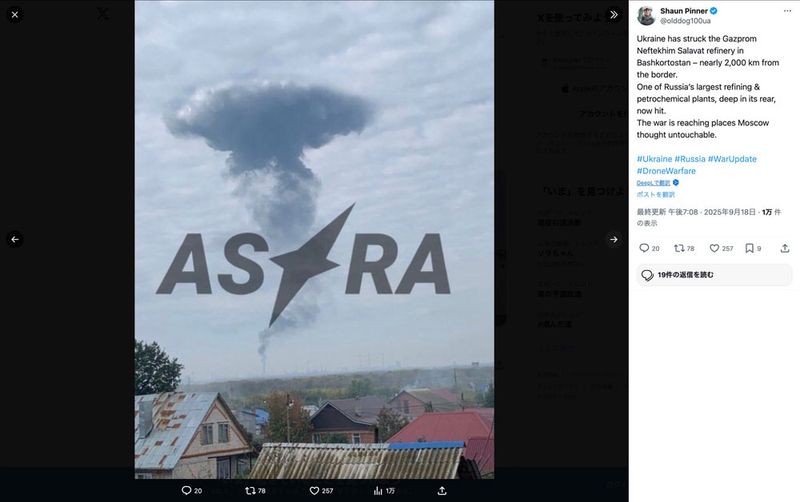Like the post via sidebar heart icon
The image size is (800, 502).
pyautogui.click(x=714, y=248)
